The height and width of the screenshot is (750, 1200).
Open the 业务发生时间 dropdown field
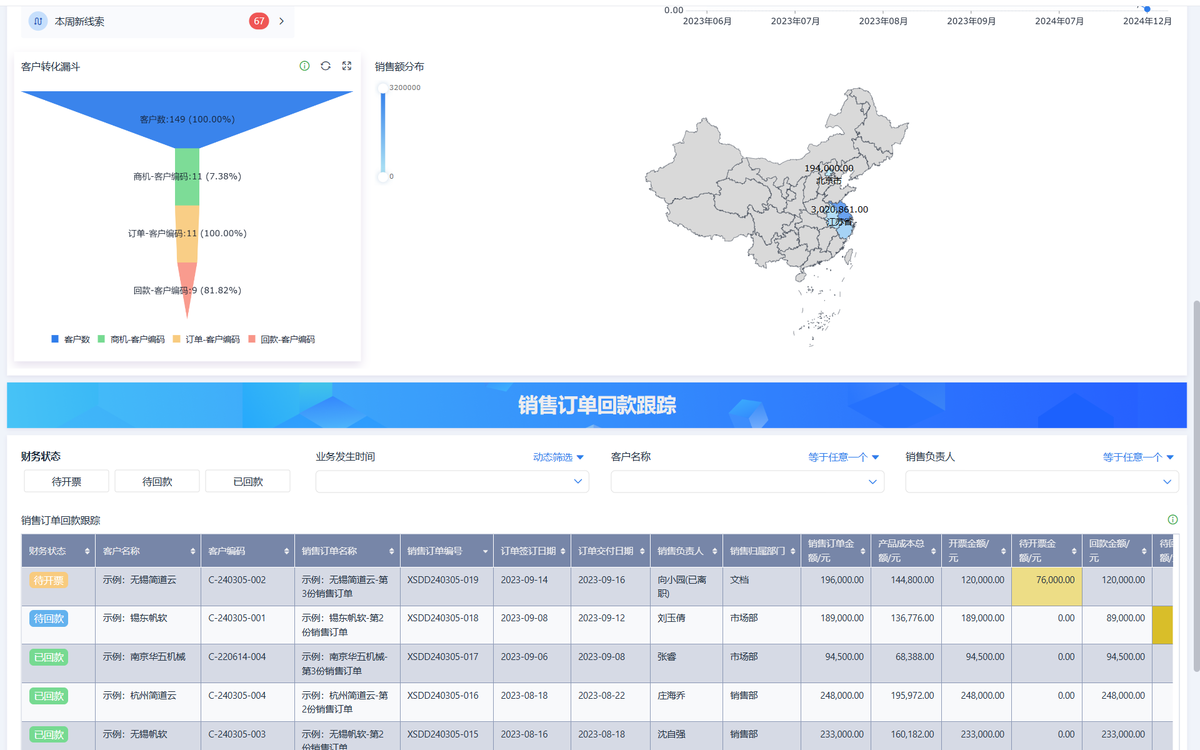(x=452, y=482)
